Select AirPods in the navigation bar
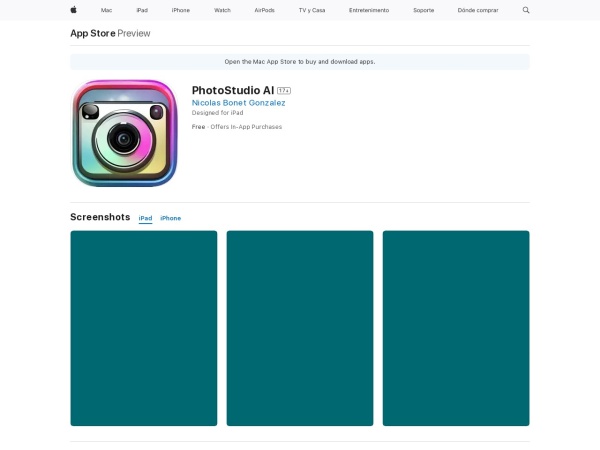600x450 pixels. [x=264, y=10]
